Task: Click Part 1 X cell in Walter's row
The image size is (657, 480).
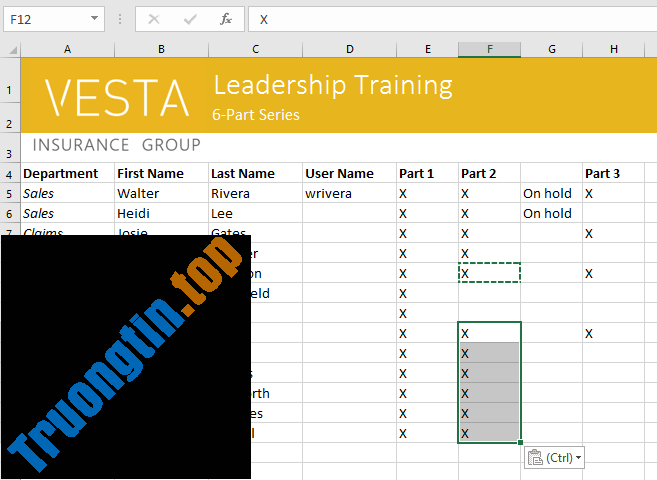Action: pos(427,194)
